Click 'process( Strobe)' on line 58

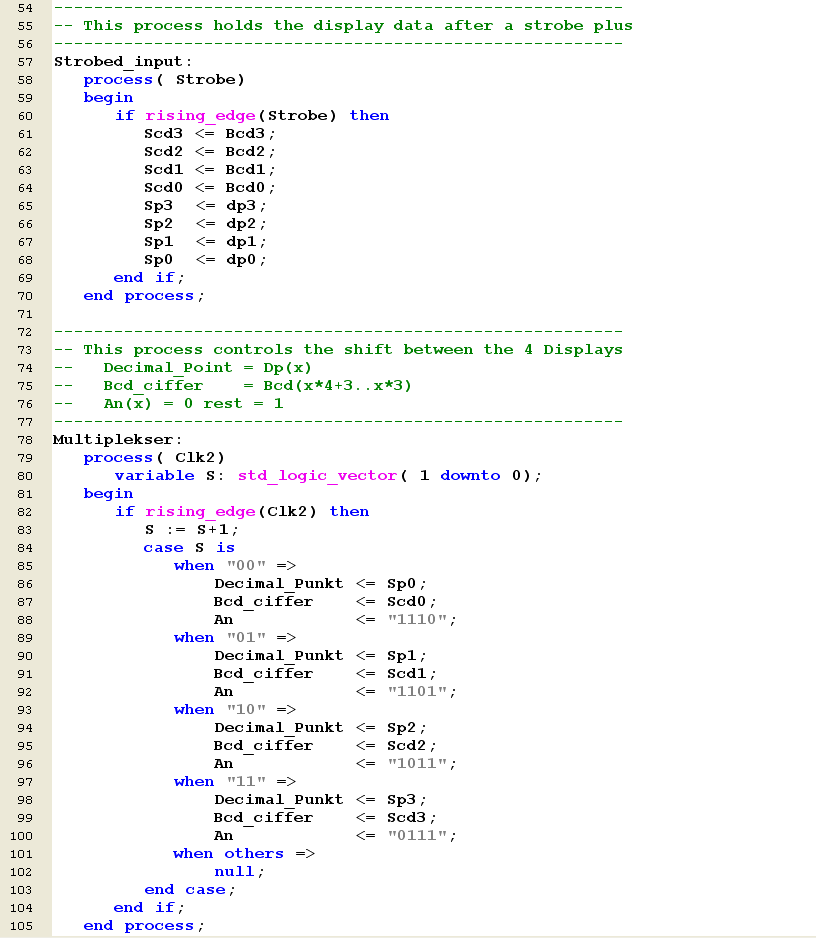coord(164,80)
